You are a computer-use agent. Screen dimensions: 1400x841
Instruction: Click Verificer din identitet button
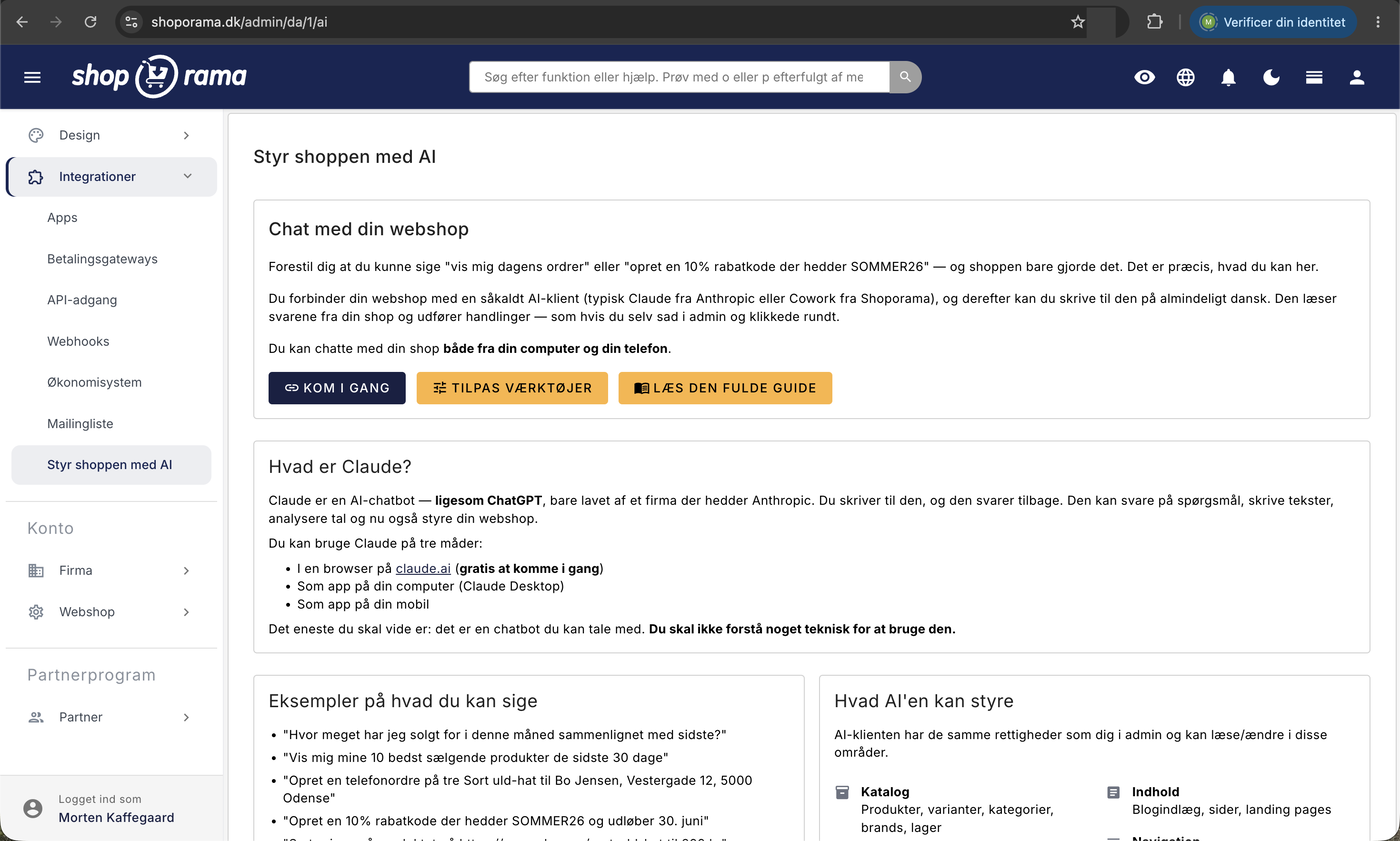click(x=1273, y=22)
